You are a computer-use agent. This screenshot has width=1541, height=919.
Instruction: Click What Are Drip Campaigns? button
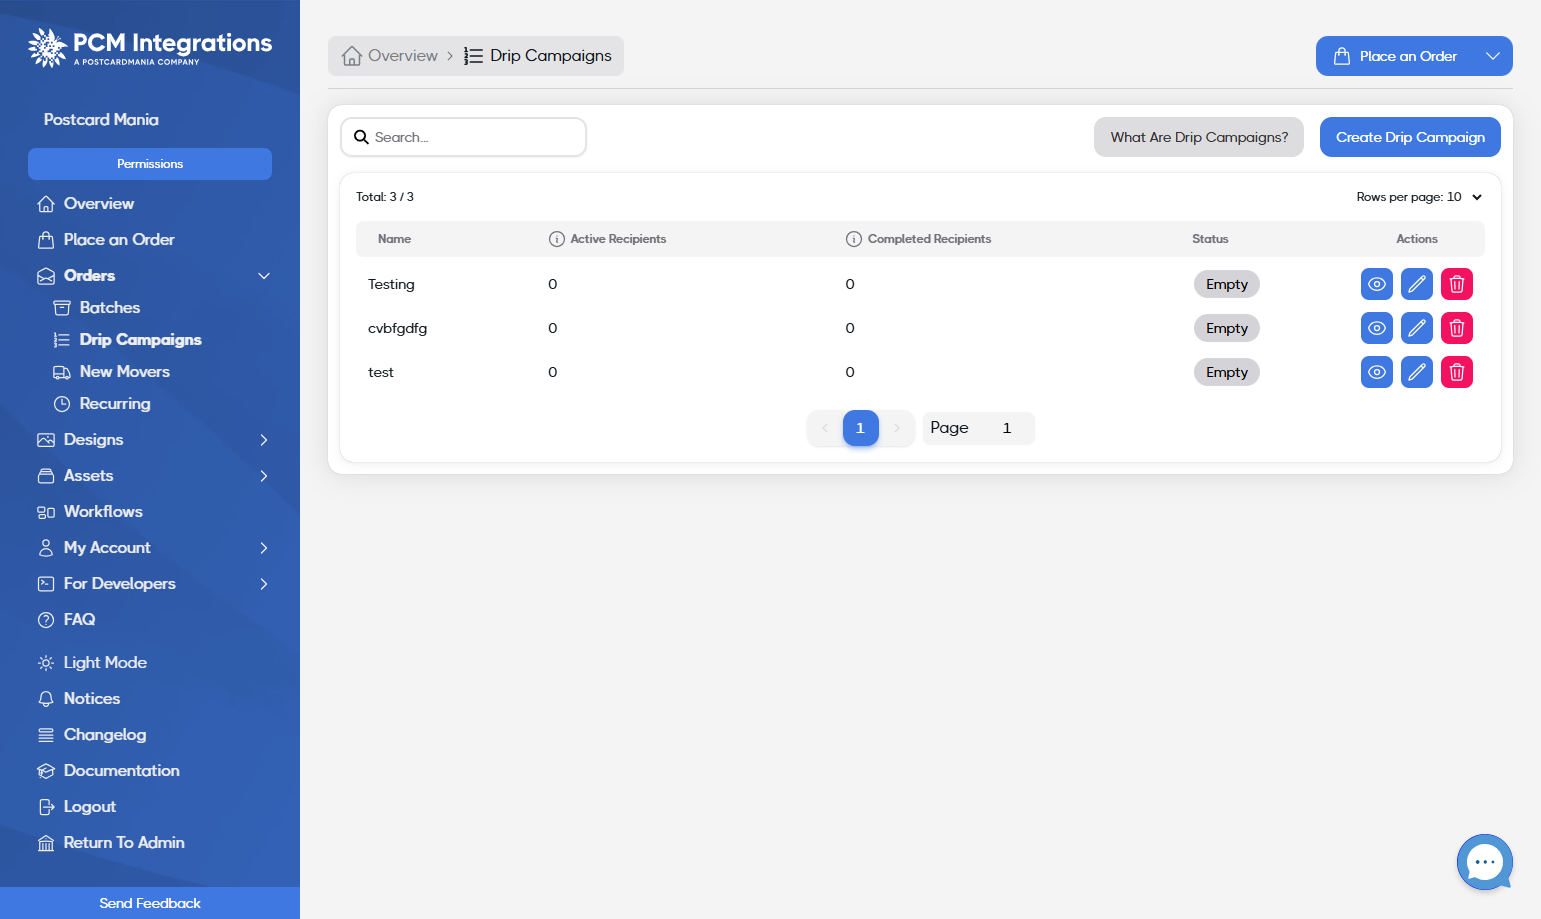(1199, 137)
